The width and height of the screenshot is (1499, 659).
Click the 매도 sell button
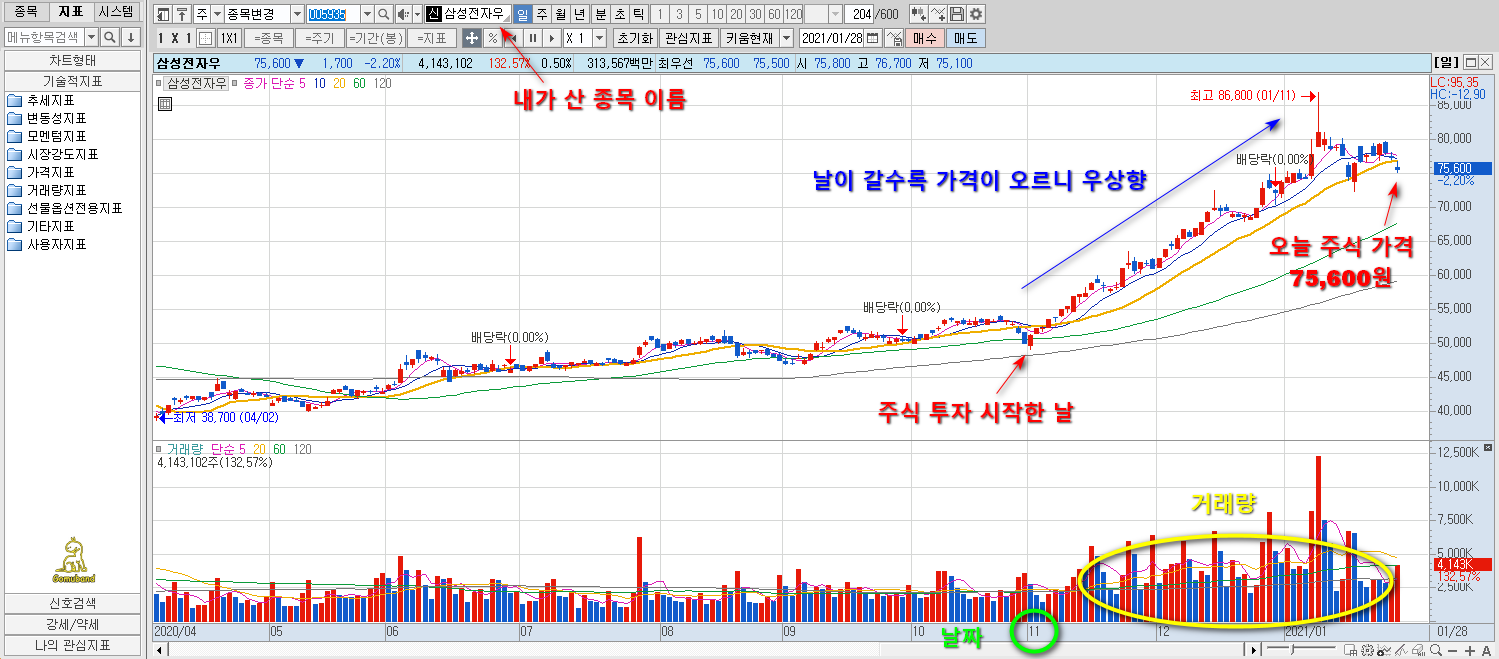click(x=966, y=38)
